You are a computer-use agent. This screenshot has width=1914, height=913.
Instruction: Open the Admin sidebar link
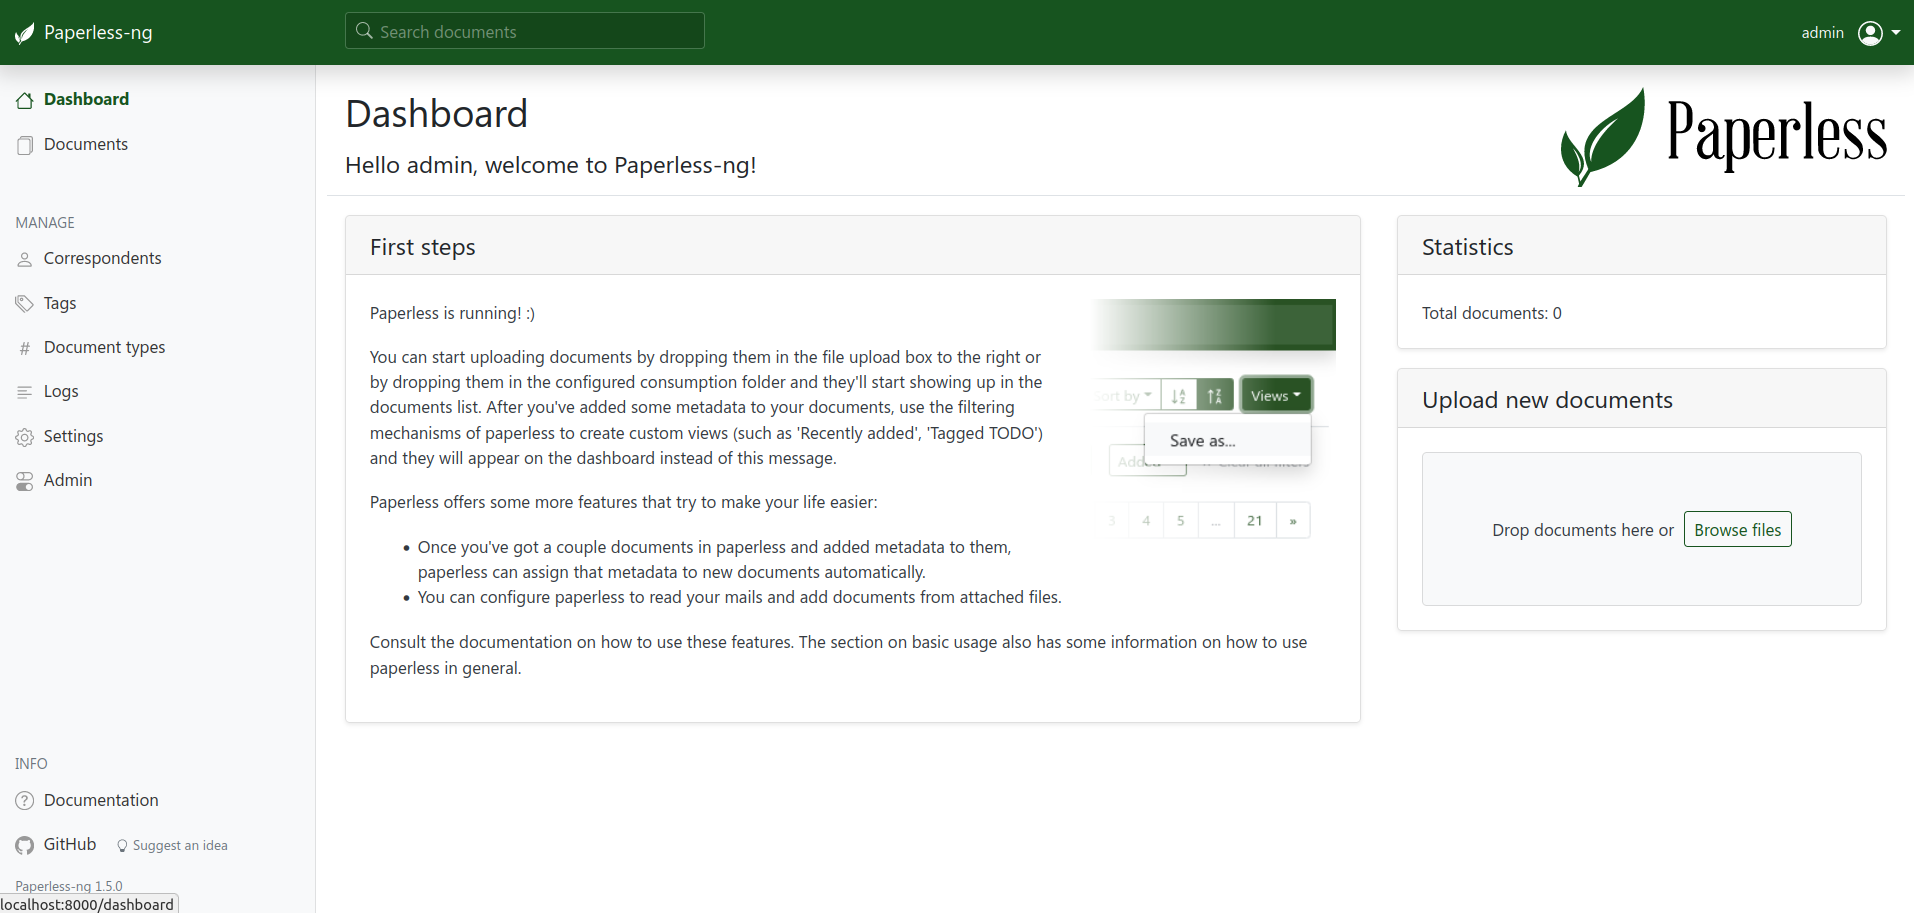coord(68,480)
